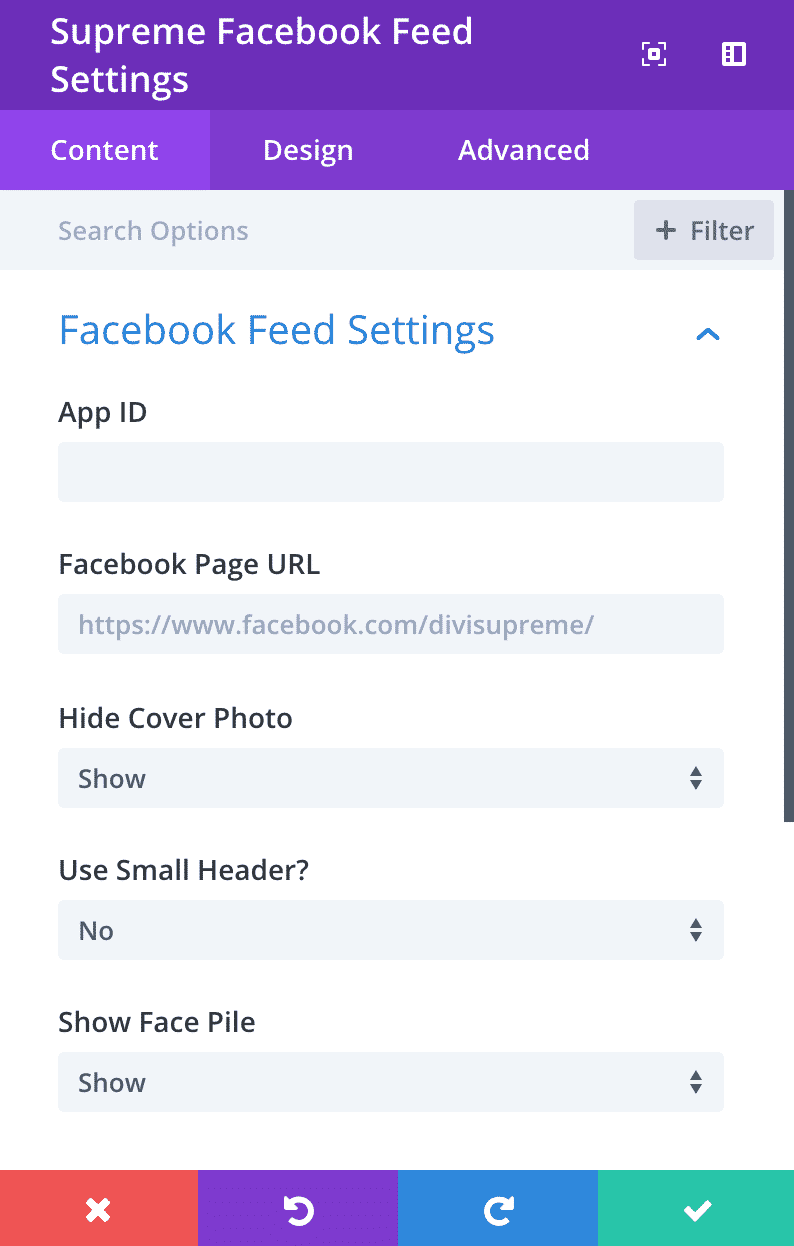Click the snap modal to sidebar icon

click(734, 54)
